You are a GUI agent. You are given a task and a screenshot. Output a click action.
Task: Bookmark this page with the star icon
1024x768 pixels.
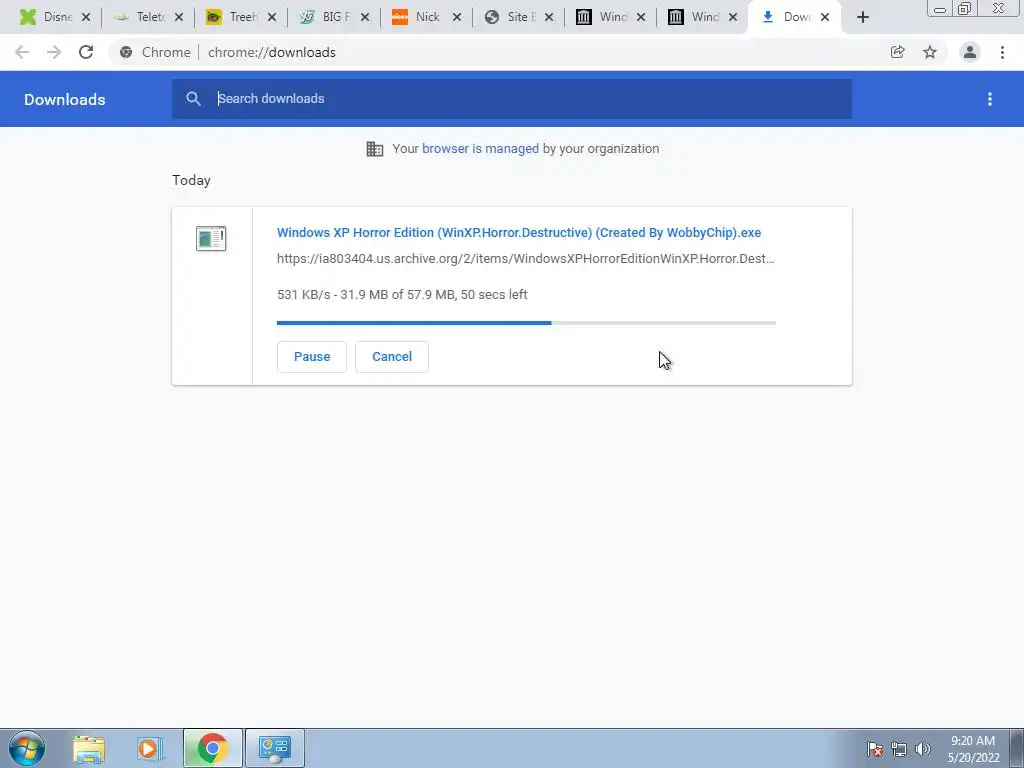point(930,52)
